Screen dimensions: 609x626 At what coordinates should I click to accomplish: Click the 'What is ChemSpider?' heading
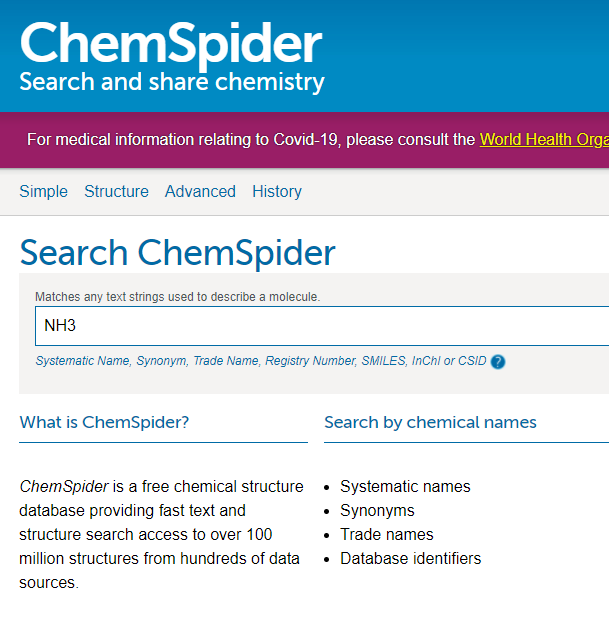click(104, 422)
